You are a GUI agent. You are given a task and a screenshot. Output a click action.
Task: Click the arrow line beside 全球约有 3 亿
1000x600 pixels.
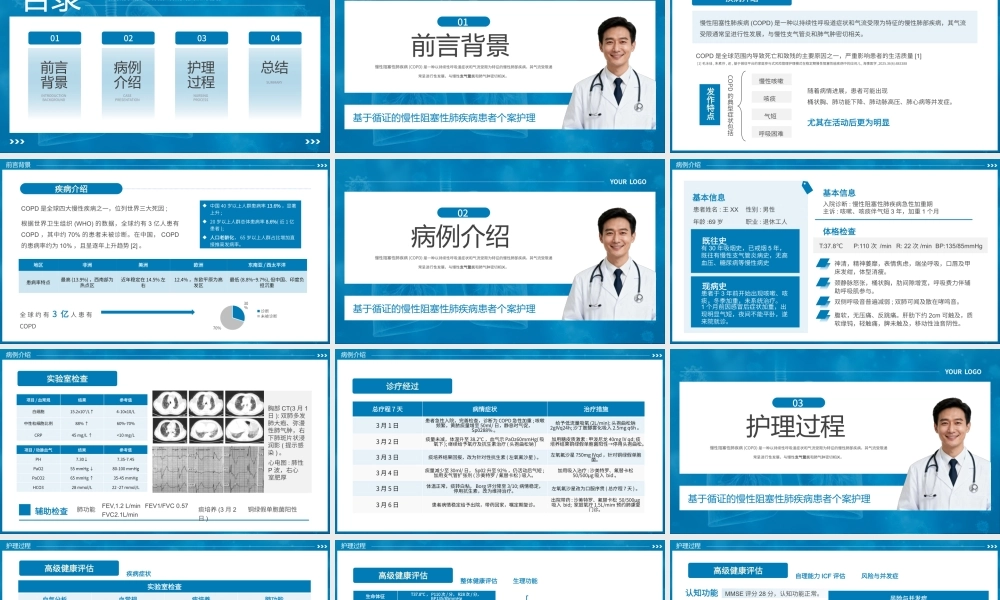coord(148,312)
